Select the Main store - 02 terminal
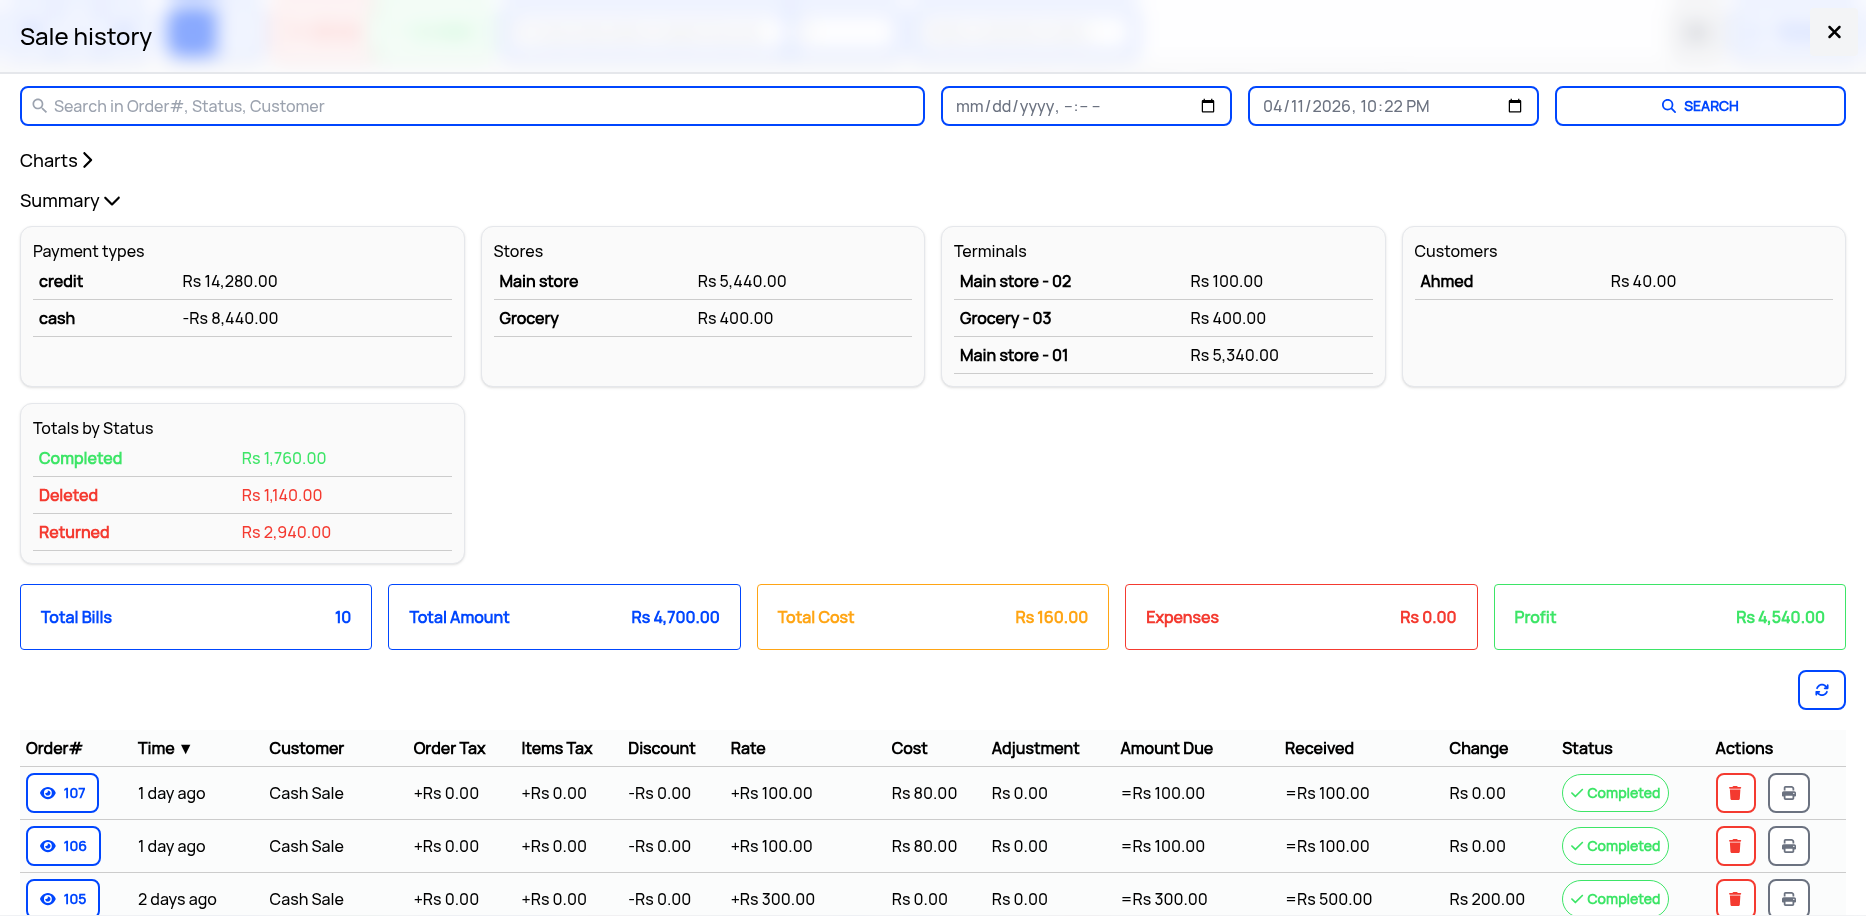The width and height of the screenshot is (1866, 916). (x=1163, y=282)
